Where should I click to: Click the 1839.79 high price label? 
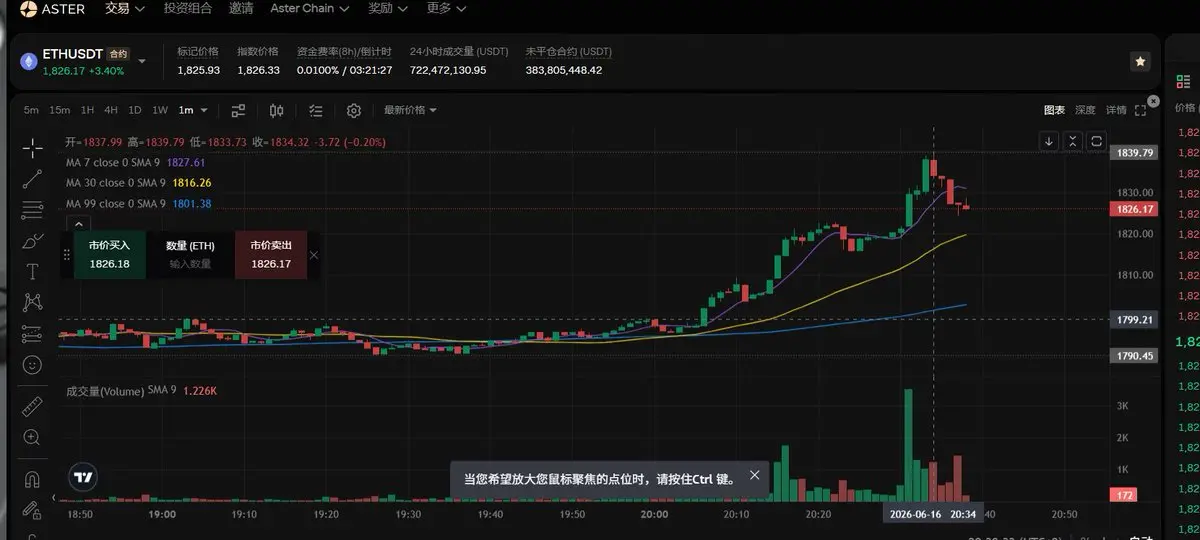[x=1135, y=153]
